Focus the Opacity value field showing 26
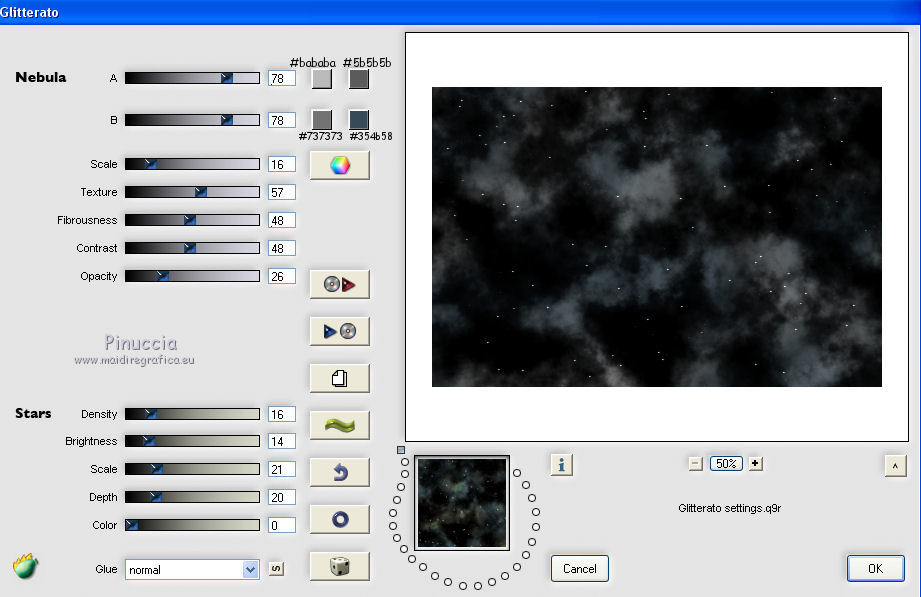921x597 pixels. 282,276
